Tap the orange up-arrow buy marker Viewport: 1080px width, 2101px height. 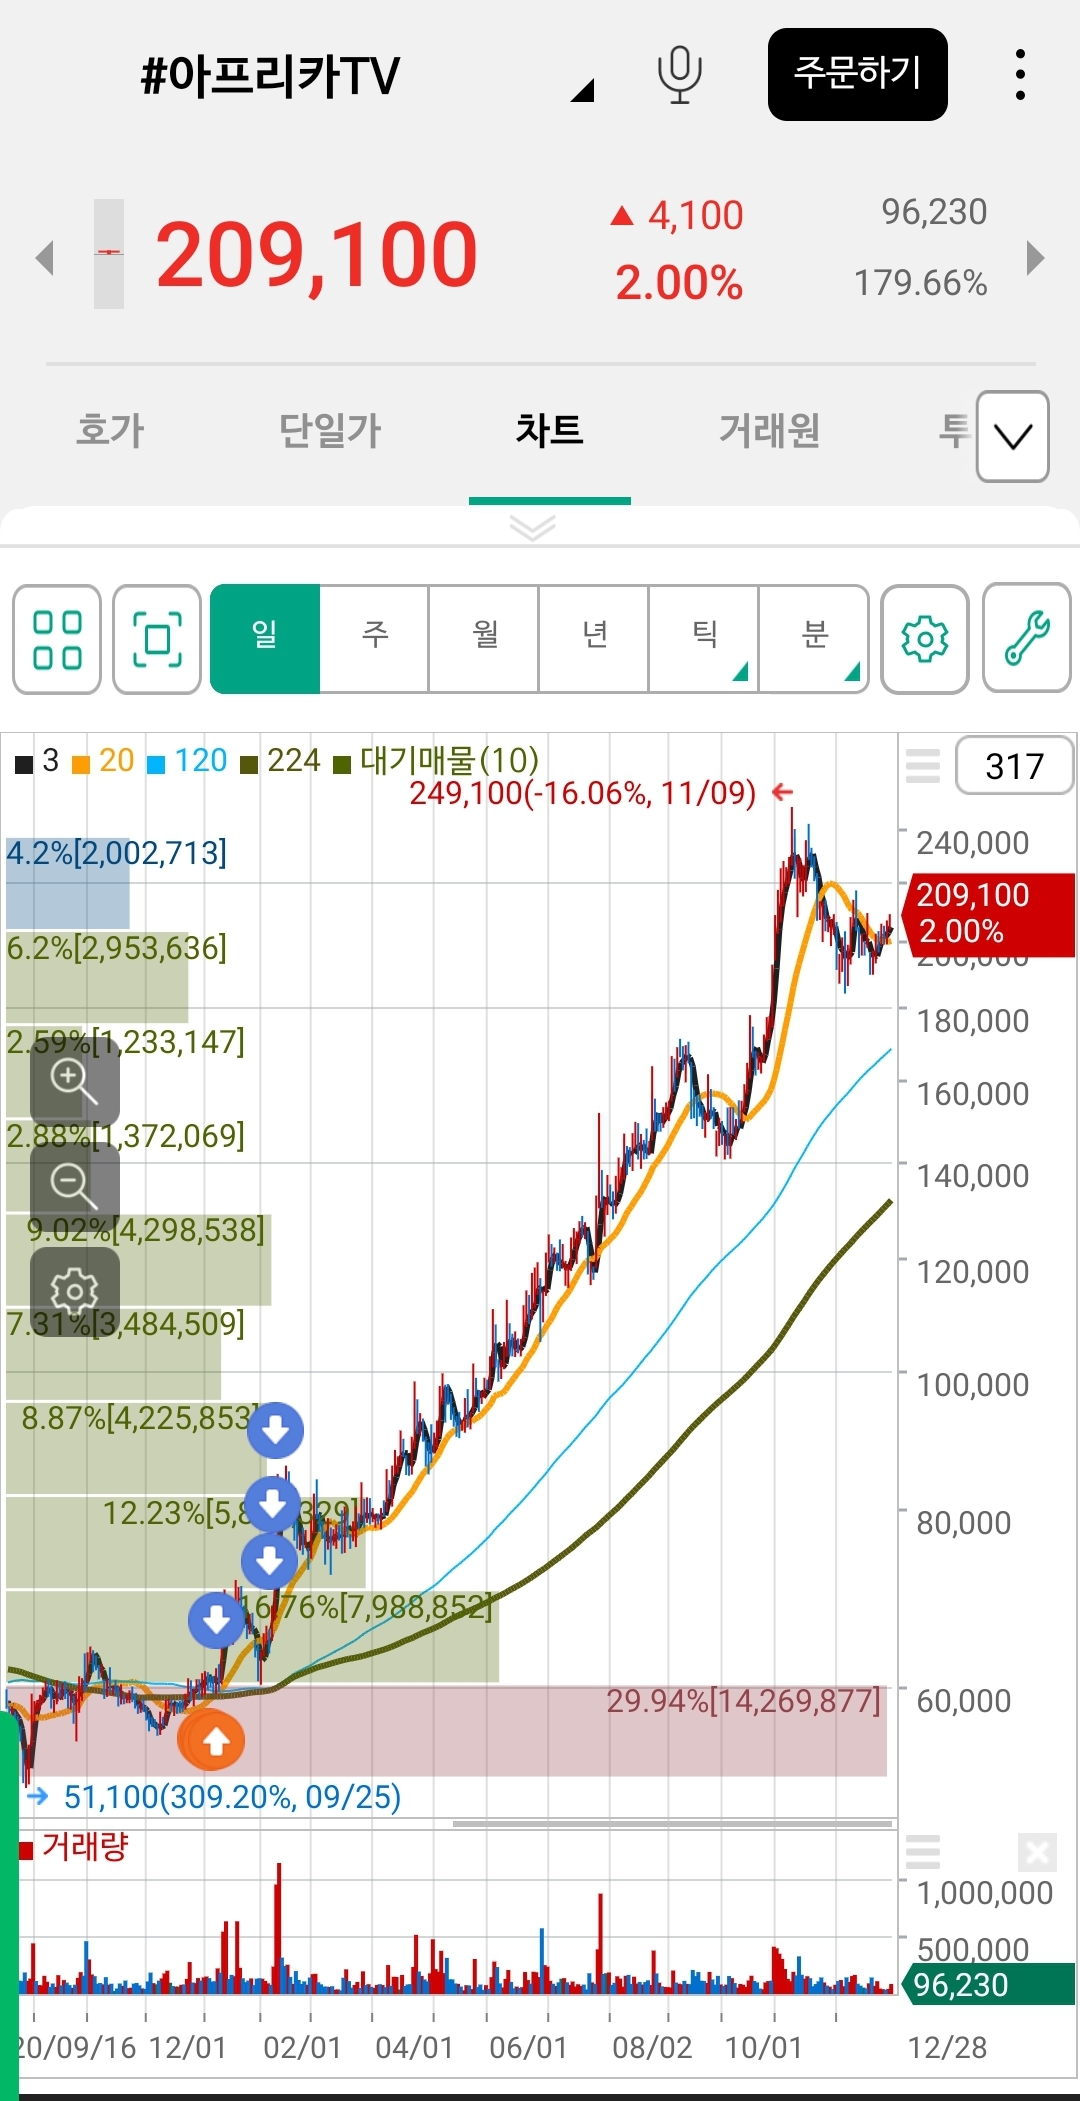[215, 1742]
